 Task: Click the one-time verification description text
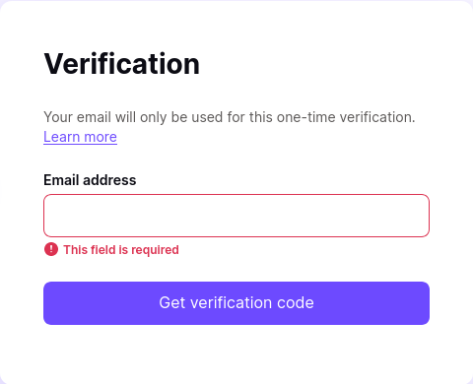229,117
